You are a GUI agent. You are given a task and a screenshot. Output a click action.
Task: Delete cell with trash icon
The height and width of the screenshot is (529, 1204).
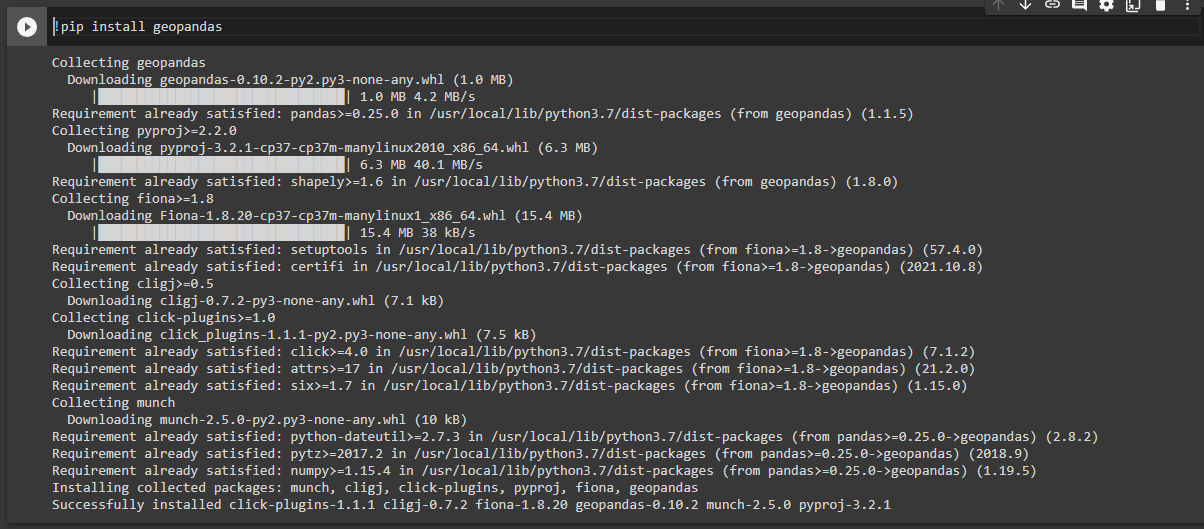1160,5
